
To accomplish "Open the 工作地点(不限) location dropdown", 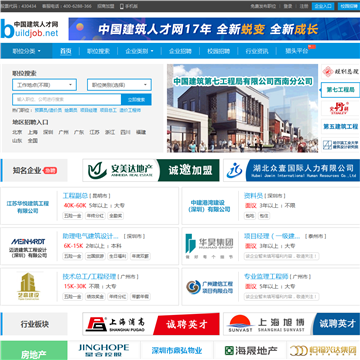I will (44, 85).
